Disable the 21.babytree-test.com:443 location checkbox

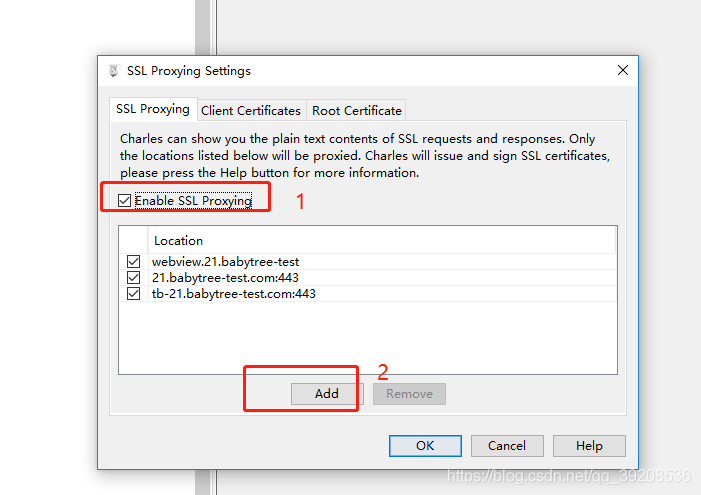pos(133,278)
